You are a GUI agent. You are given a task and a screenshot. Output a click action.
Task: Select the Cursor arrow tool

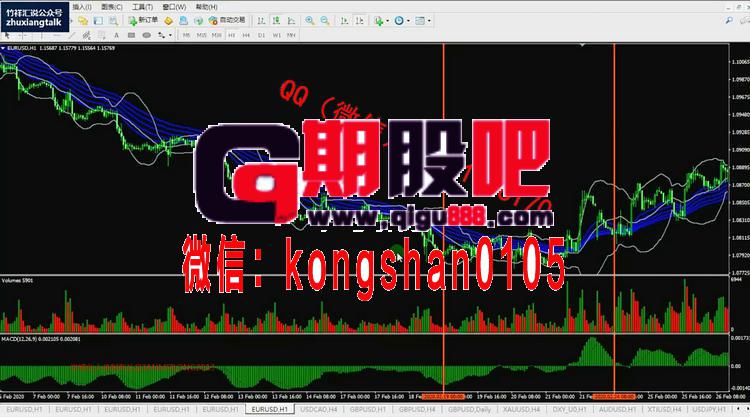tap(7, 35)
